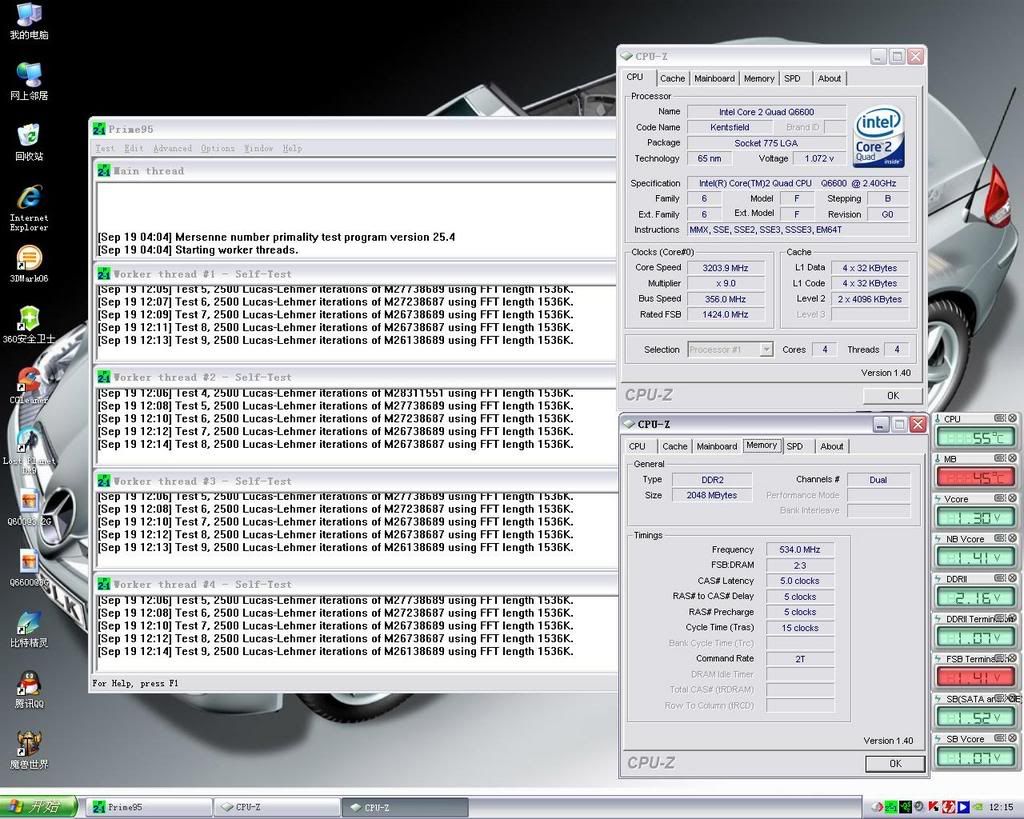Open the 3DMark06 desktop shortcut

pos(29,258)
